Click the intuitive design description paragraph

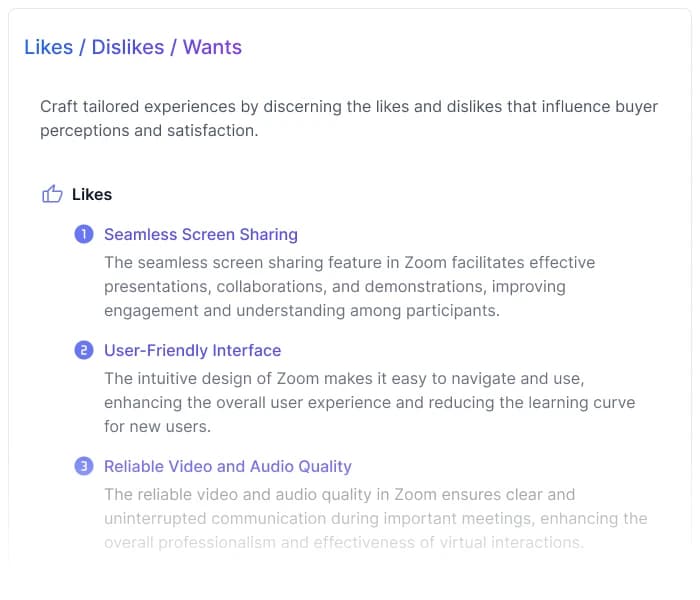pyautogui.click(x=369, y=402)
